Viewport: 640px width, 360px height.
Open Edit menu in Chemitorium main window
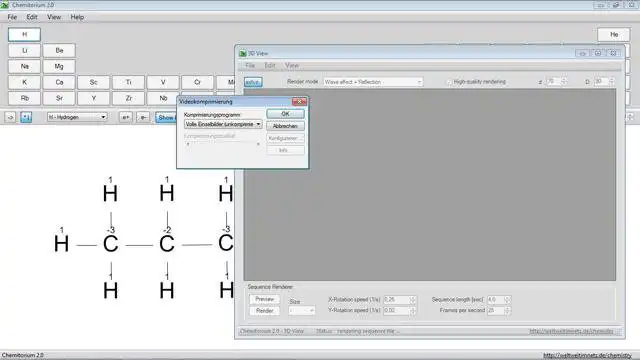point(32,17)
